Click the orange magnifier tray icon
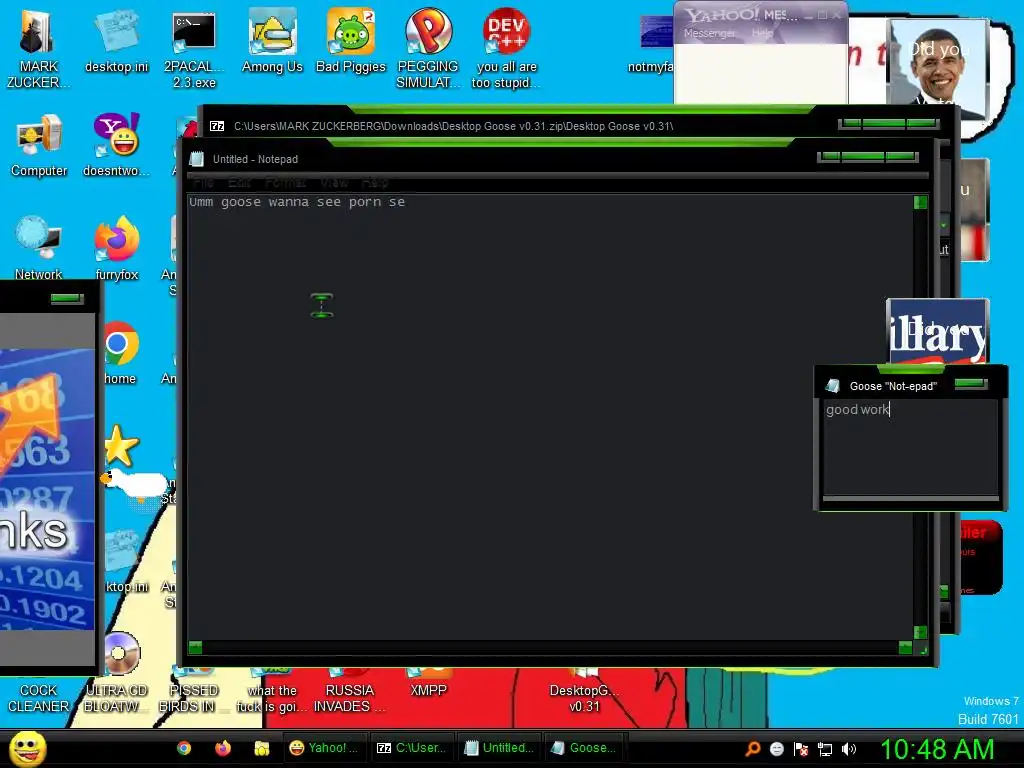 tap(753, 748)
